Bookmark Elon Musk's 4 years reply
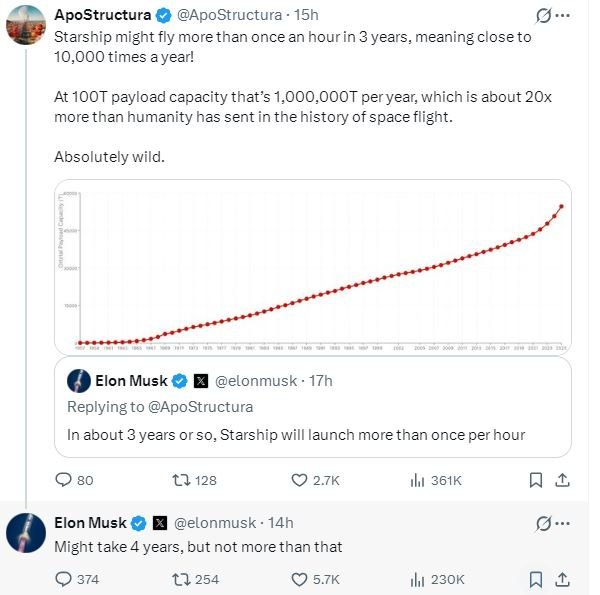The height and width of the screenshot is (595, 600). click(536, 579)
